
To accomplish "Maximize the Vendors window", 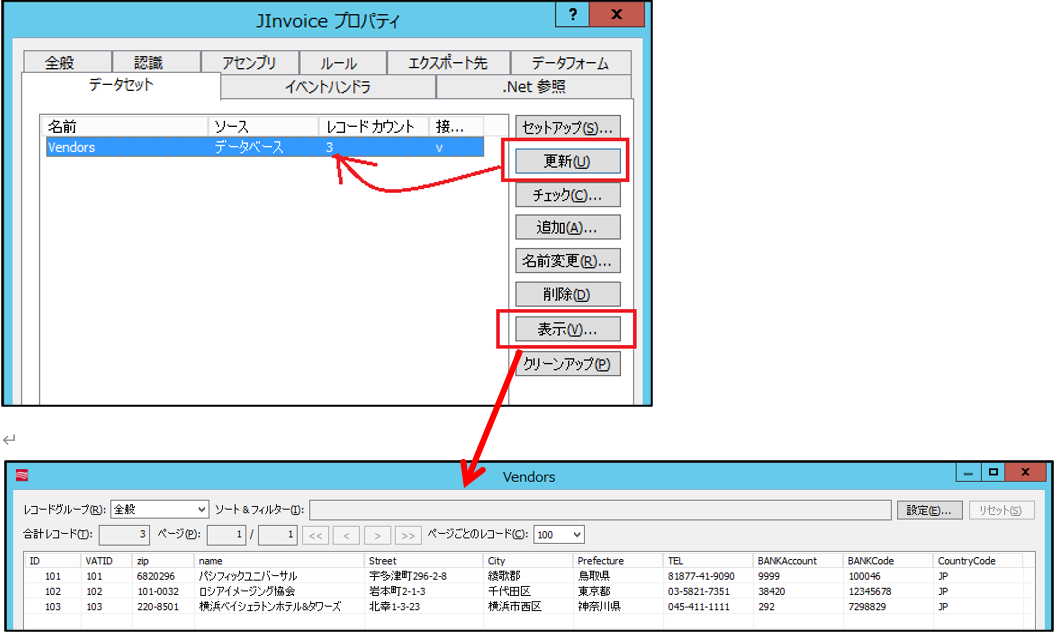I will coord(993,472).
